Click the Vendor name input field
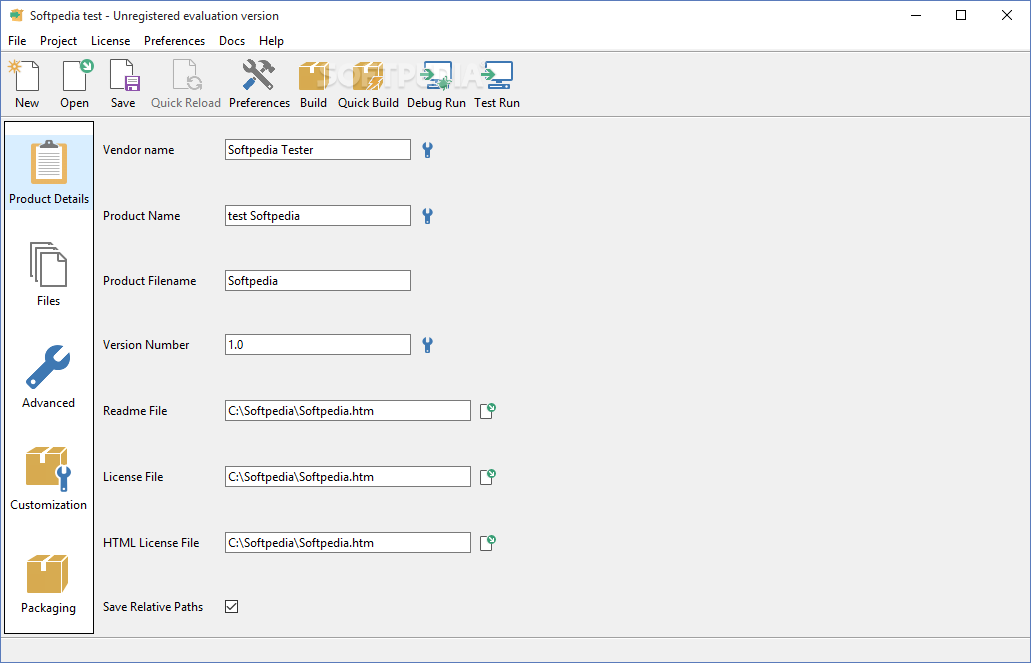The height and width of the screenshot is (663, 1031). [318, 149]
